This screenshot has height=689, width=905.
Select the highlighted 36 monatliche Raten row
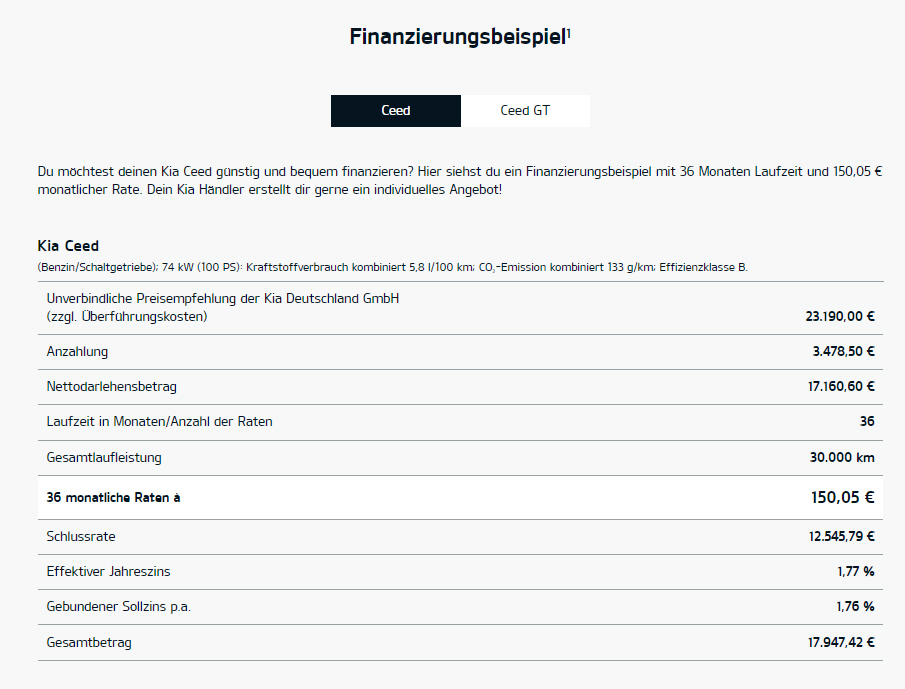click(460, 497)
